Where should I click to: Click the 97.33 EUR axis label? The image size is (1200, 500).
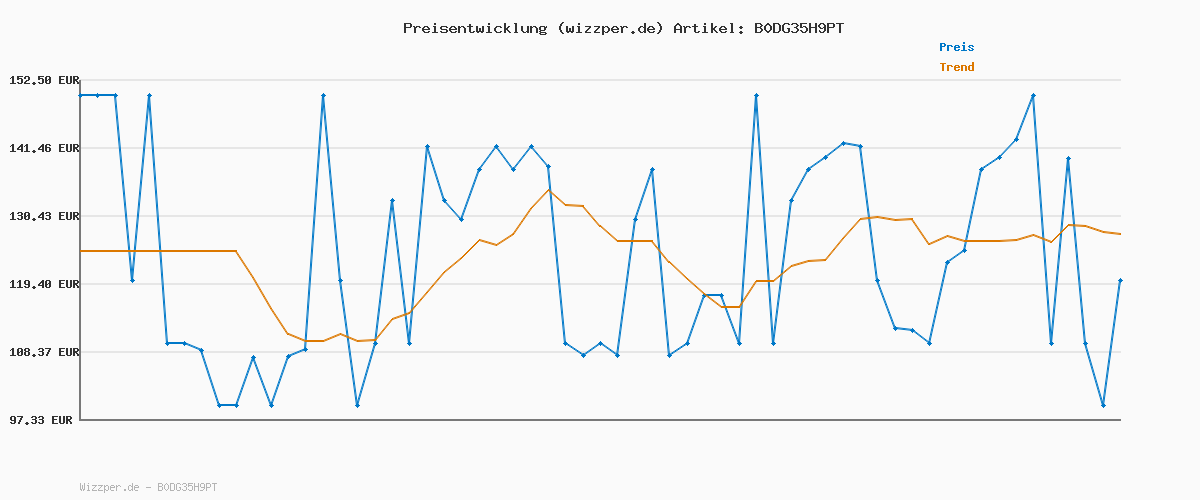tap(41, 420)
